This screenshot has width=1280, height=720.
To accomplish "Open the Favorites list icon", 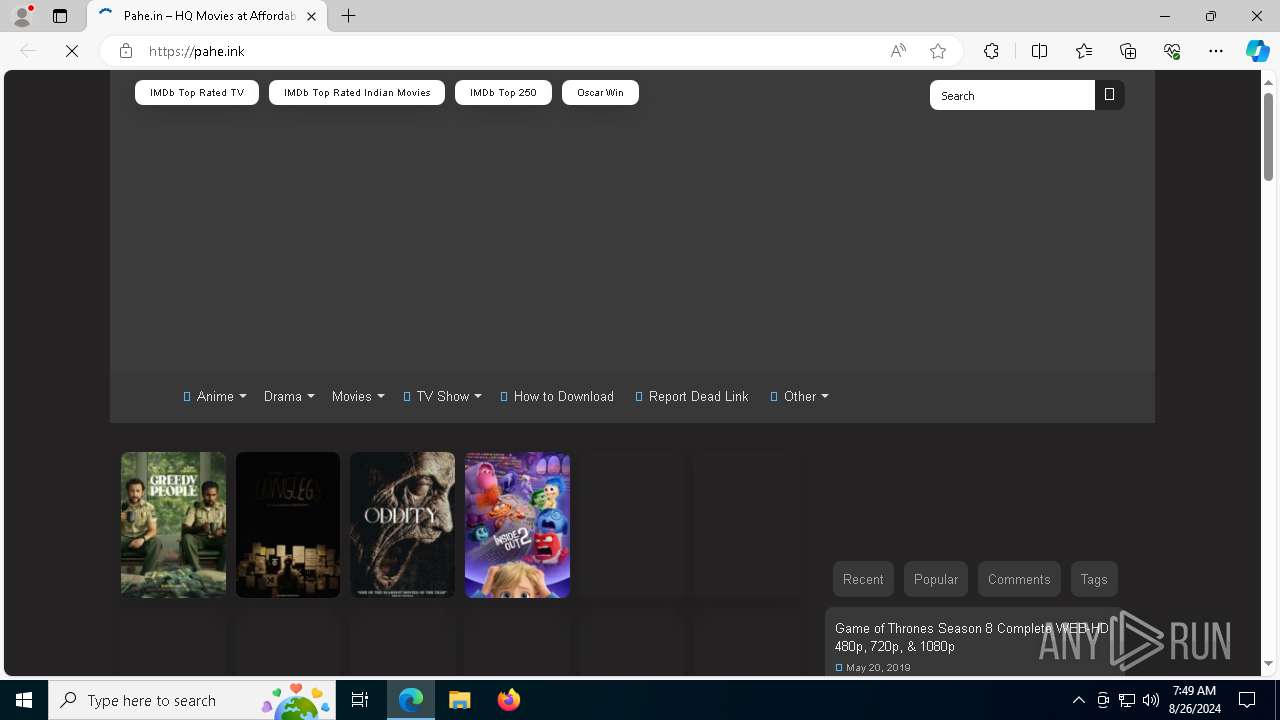I will (x=1084, y=51).
